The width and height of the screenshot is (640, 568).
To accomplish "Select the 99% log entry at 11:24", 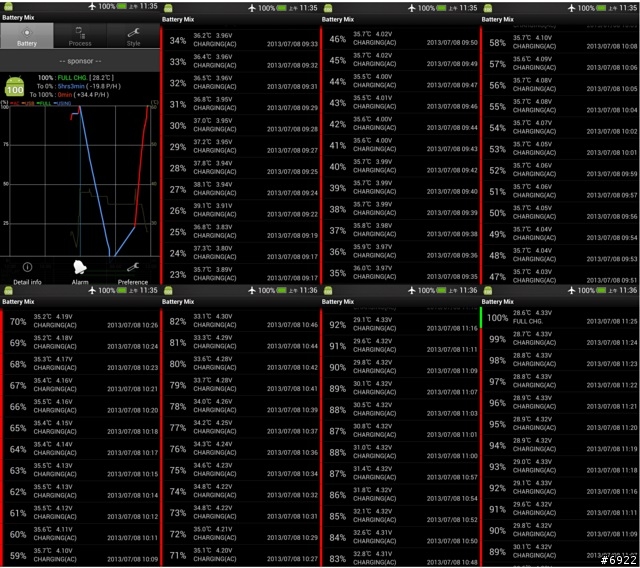I will [x=560, y=339].
